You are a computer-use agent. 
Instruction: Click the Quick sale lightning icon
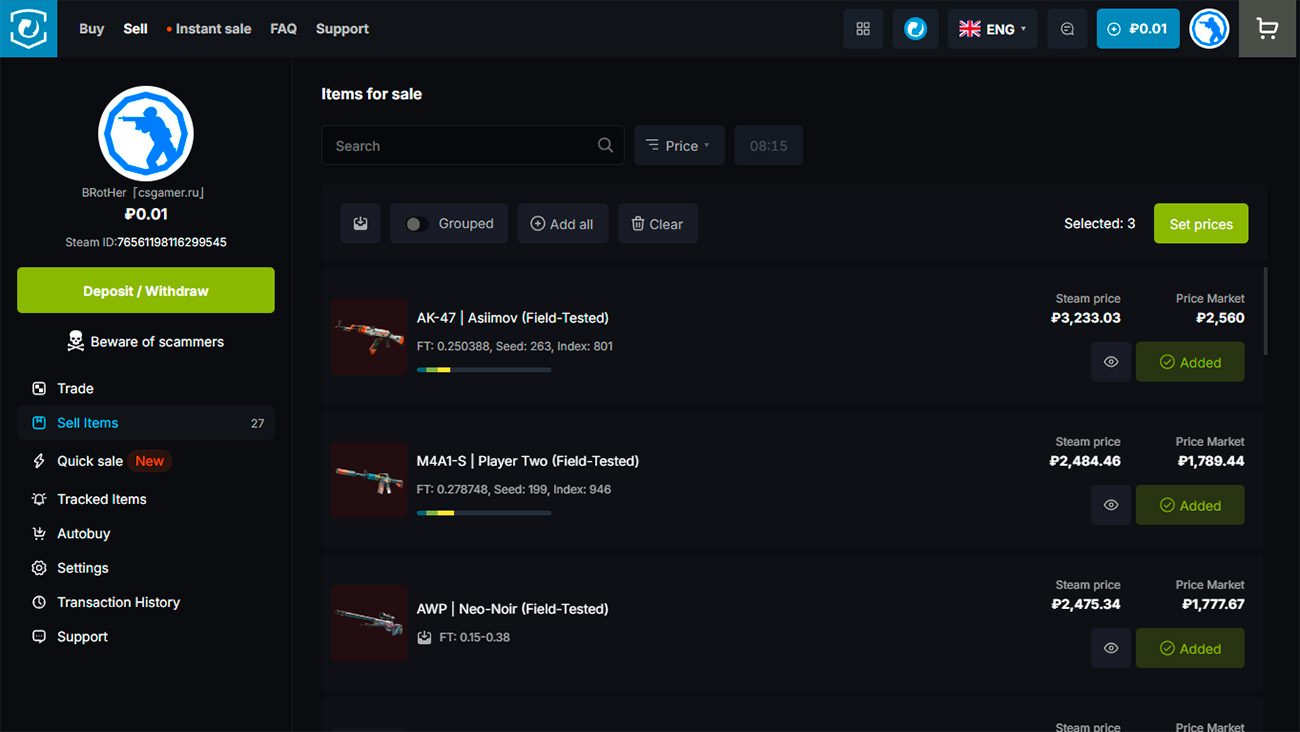point(39,461)
